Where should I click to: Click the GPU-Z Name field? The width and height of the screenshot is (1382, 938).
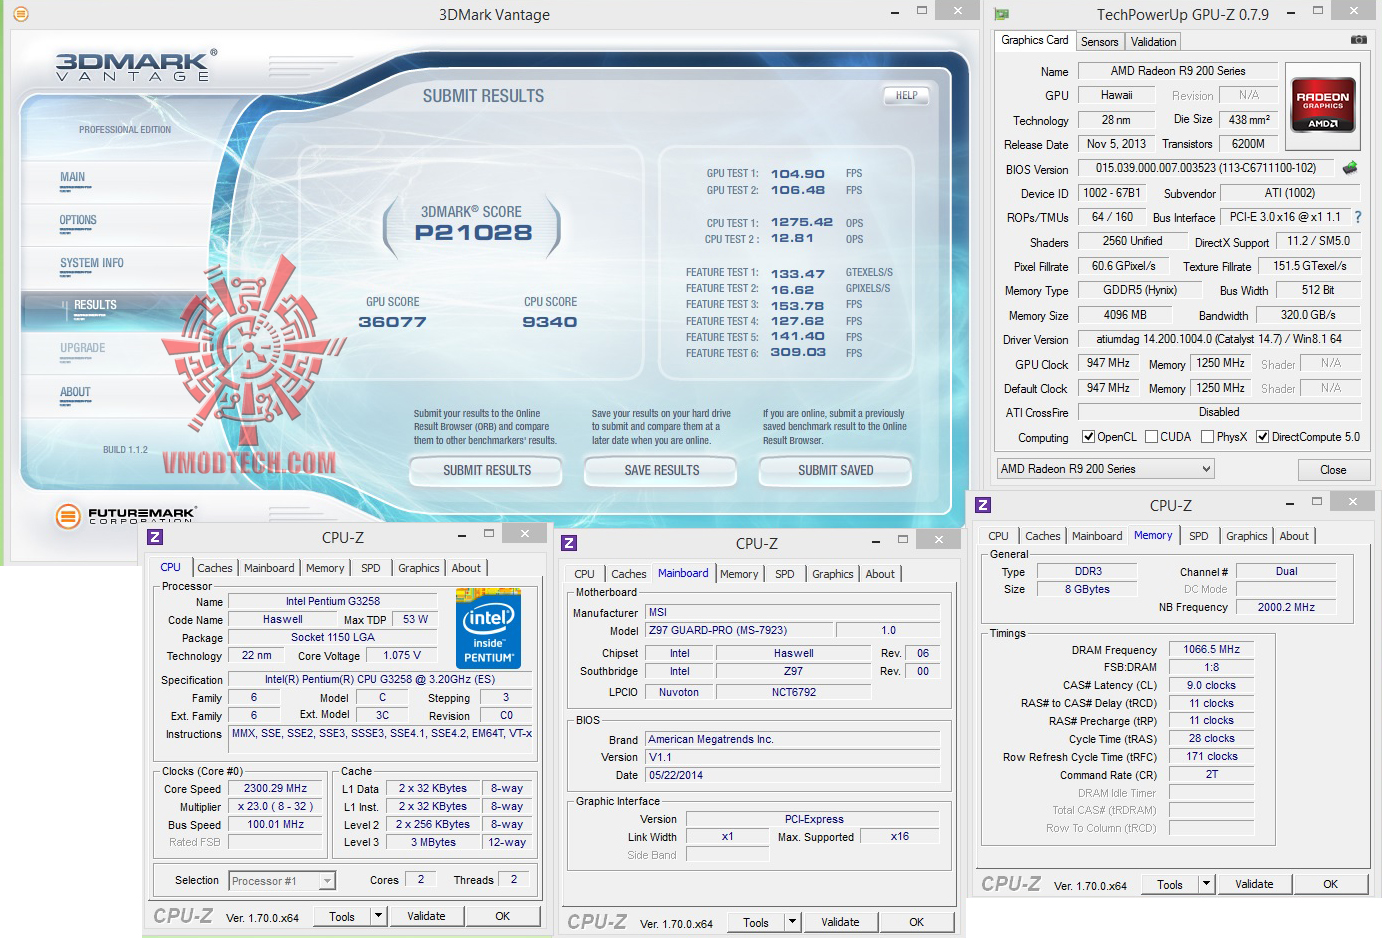(x=1177, y=71)
